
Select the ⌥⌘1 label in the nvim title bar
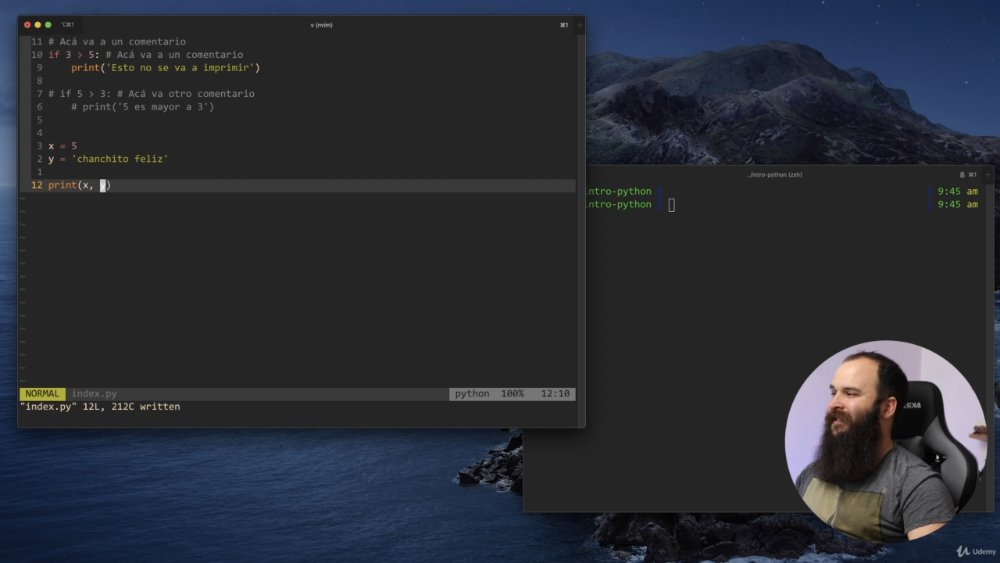point(68,25)
